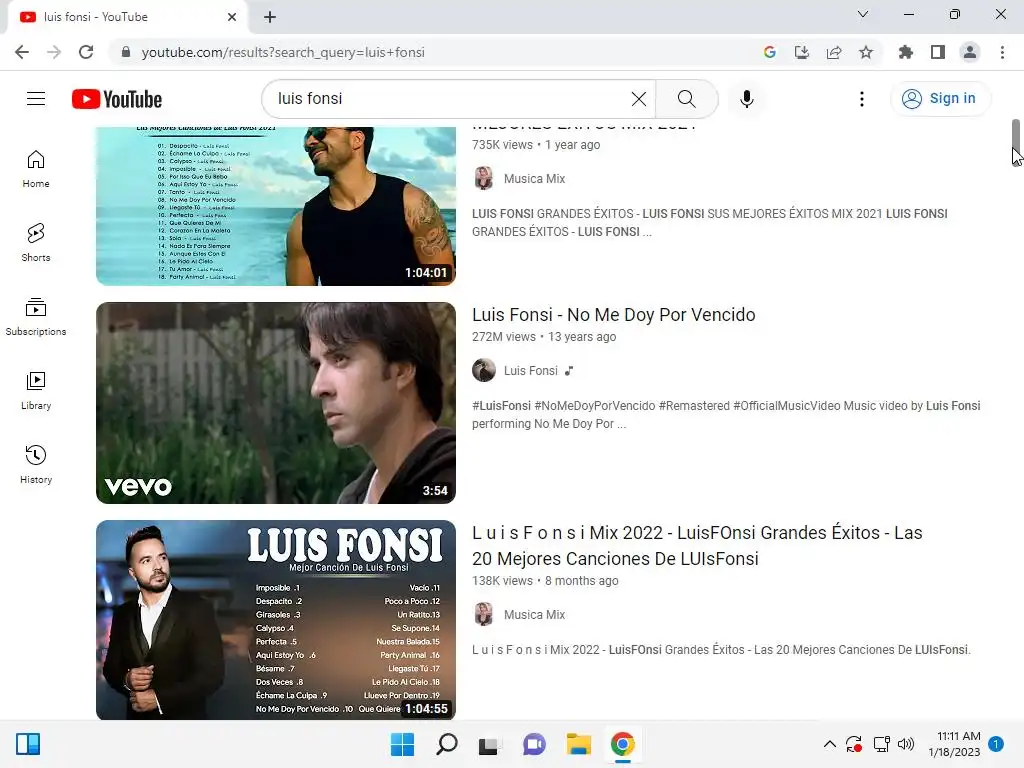Open Chat app on taskbar
Screen dimensions: 1024x768
point(534,744)
